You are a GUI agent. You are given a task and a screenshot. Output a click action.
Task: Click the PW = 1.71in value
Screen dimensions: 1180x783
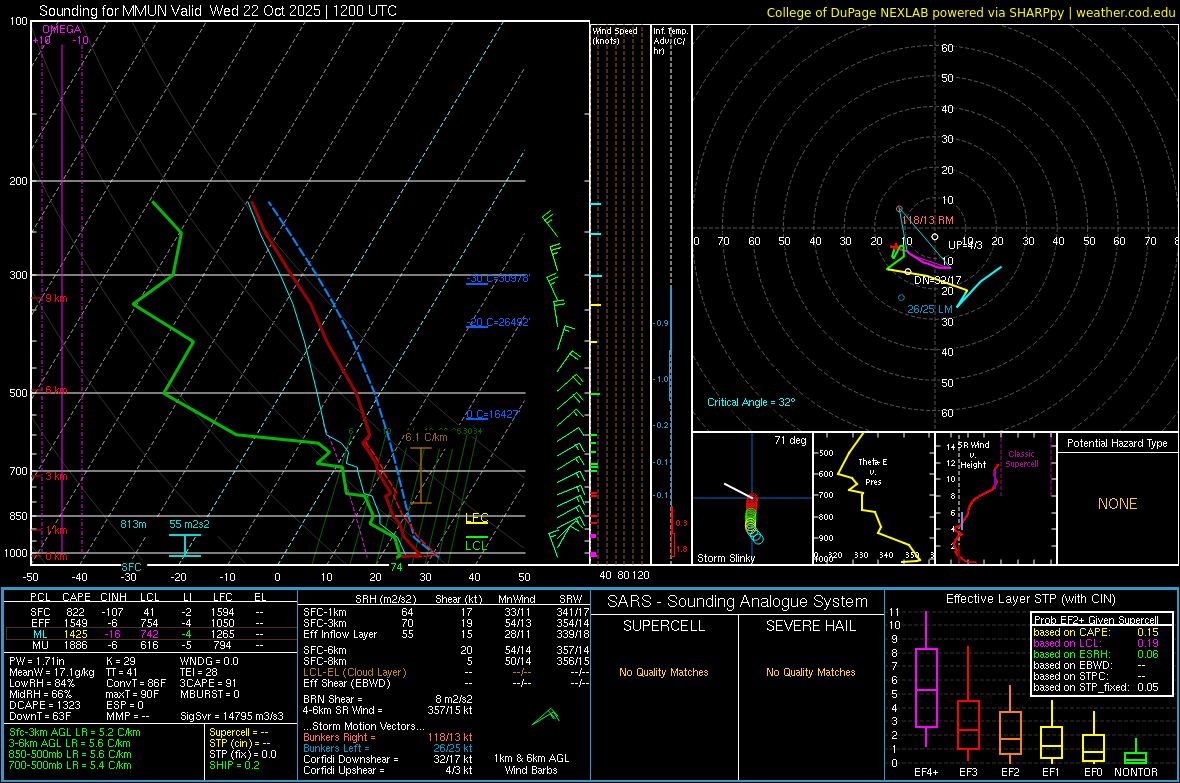37,661
